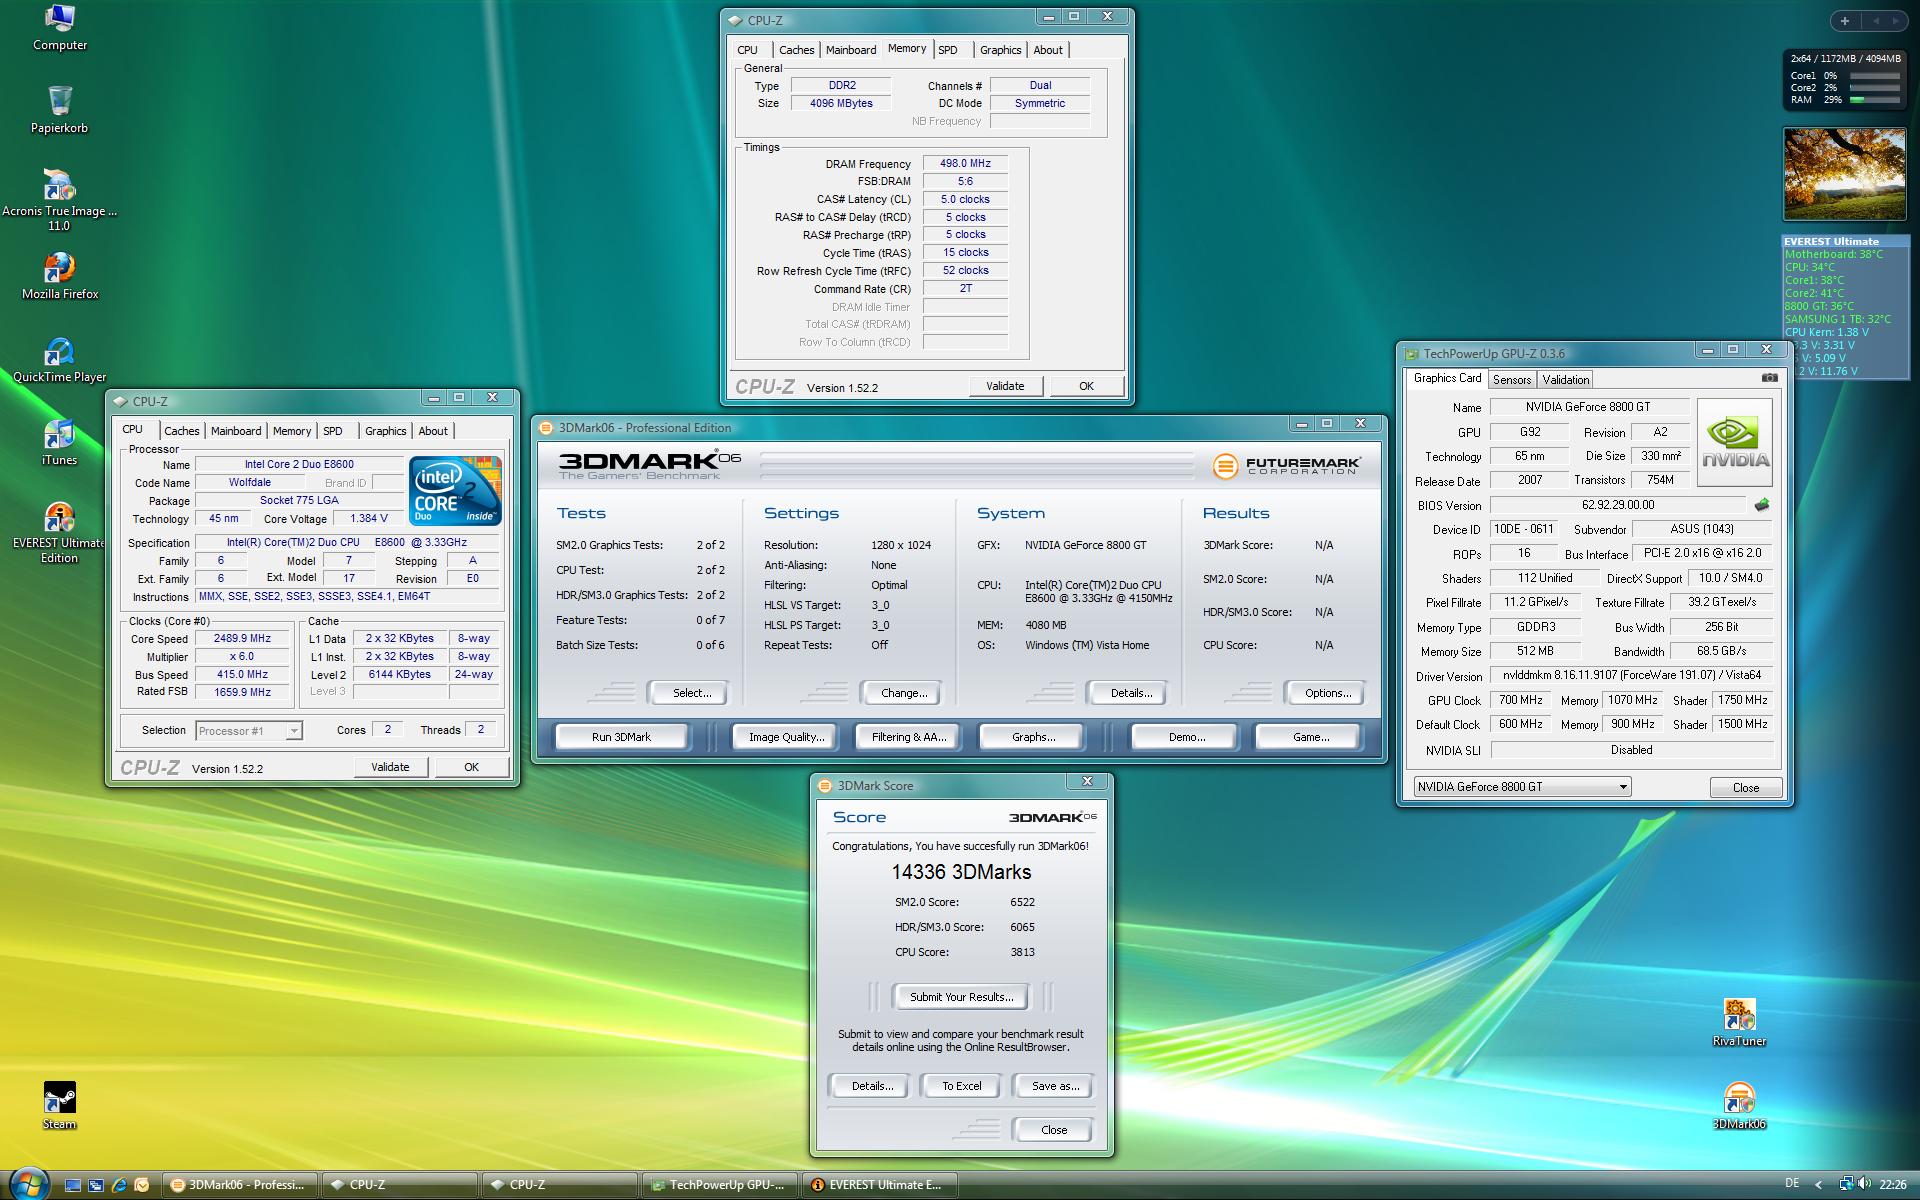
Task: Open the Graphs... button in 3DMark06
Action: tap(1034, 737)
